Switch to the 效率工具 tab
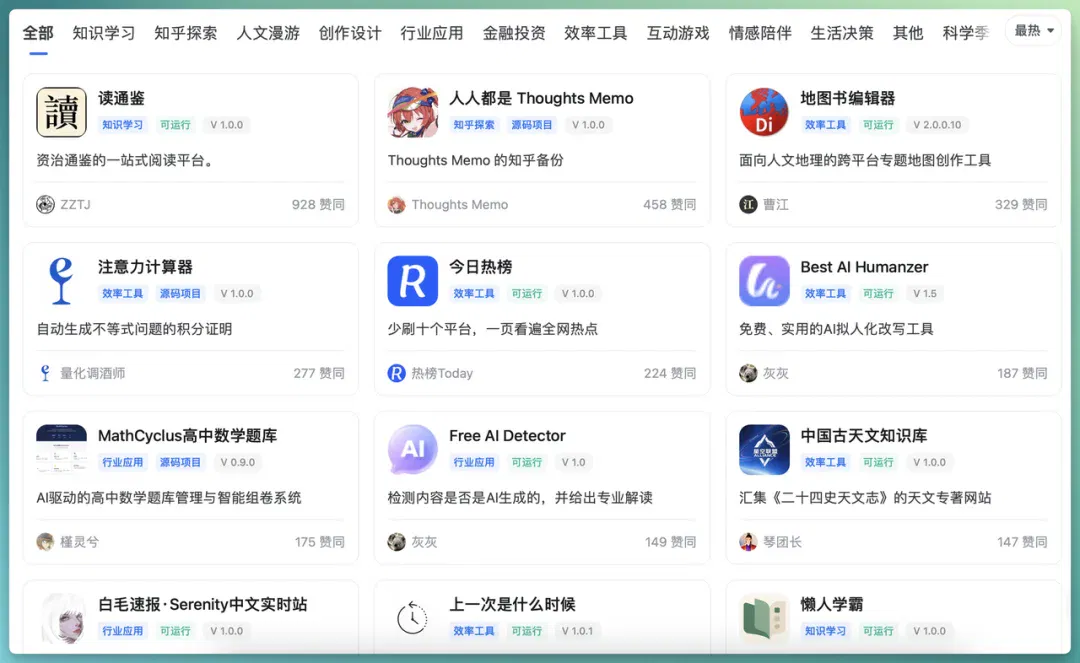Viewport: 1080px width, 663px height. pyautogui.click(x=596, y=33)
